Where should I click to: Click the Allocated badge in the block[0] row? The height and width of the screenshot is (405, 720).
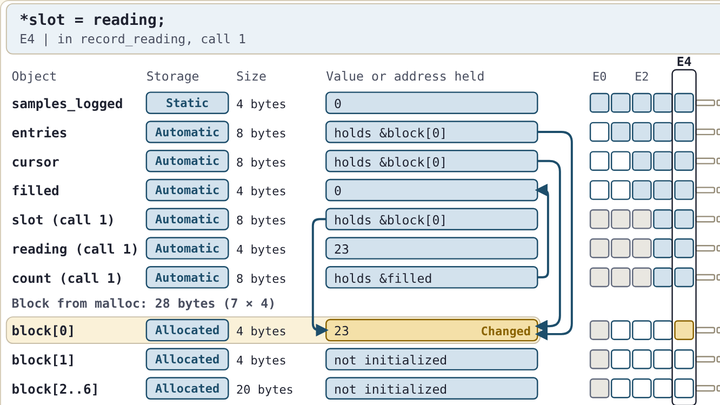tap(187, 330)
